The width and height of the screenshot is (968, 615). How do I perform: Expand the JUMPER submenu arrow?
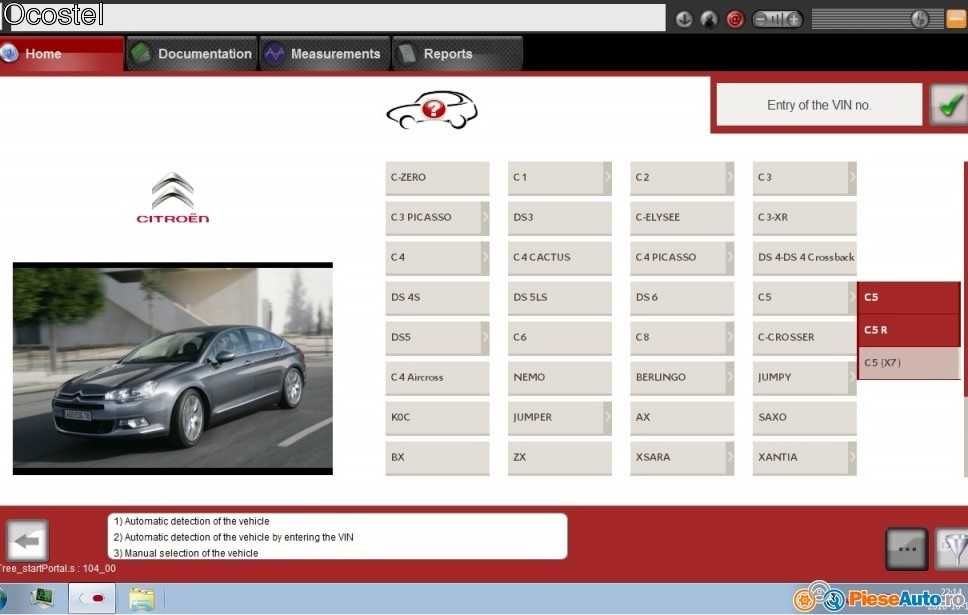607,418
